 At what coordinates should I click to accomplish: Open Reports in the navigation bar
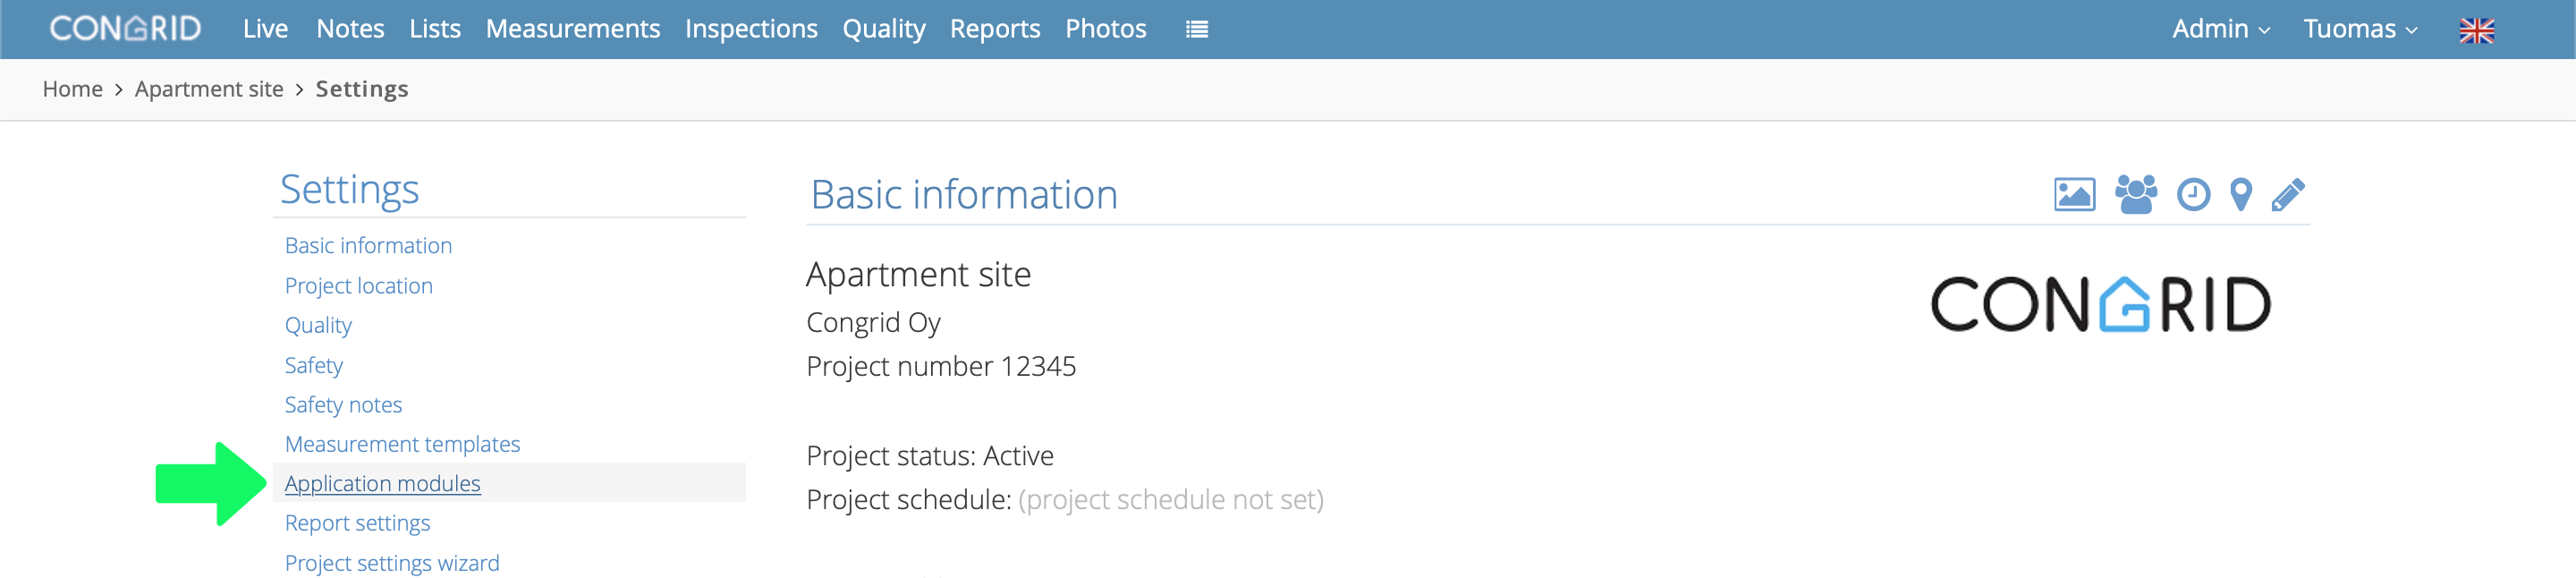(994, 29)
